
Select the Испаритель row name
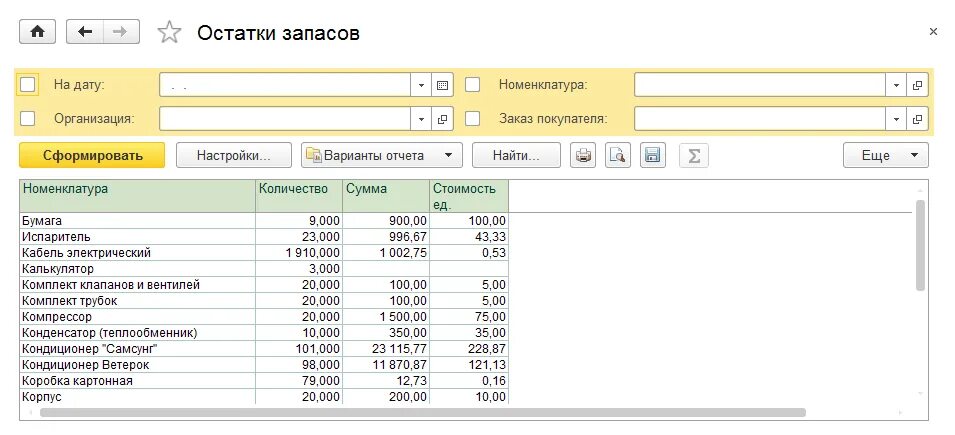click(x=138, y=236)
